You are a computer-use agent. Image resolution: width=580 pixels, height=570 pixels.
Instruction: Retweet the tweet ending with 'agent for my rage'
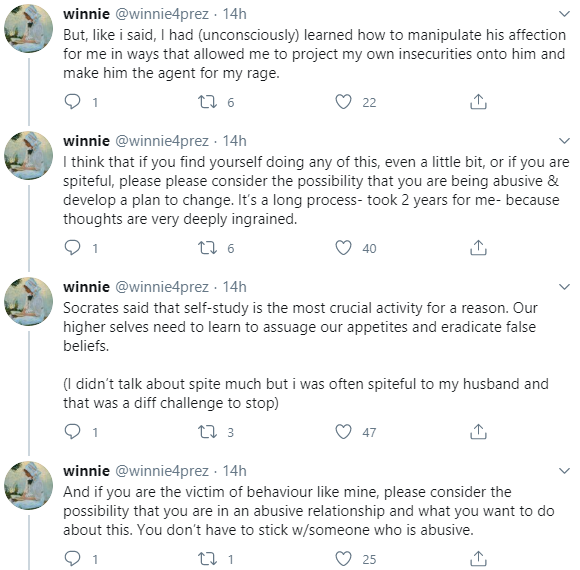tap(207, 102)
